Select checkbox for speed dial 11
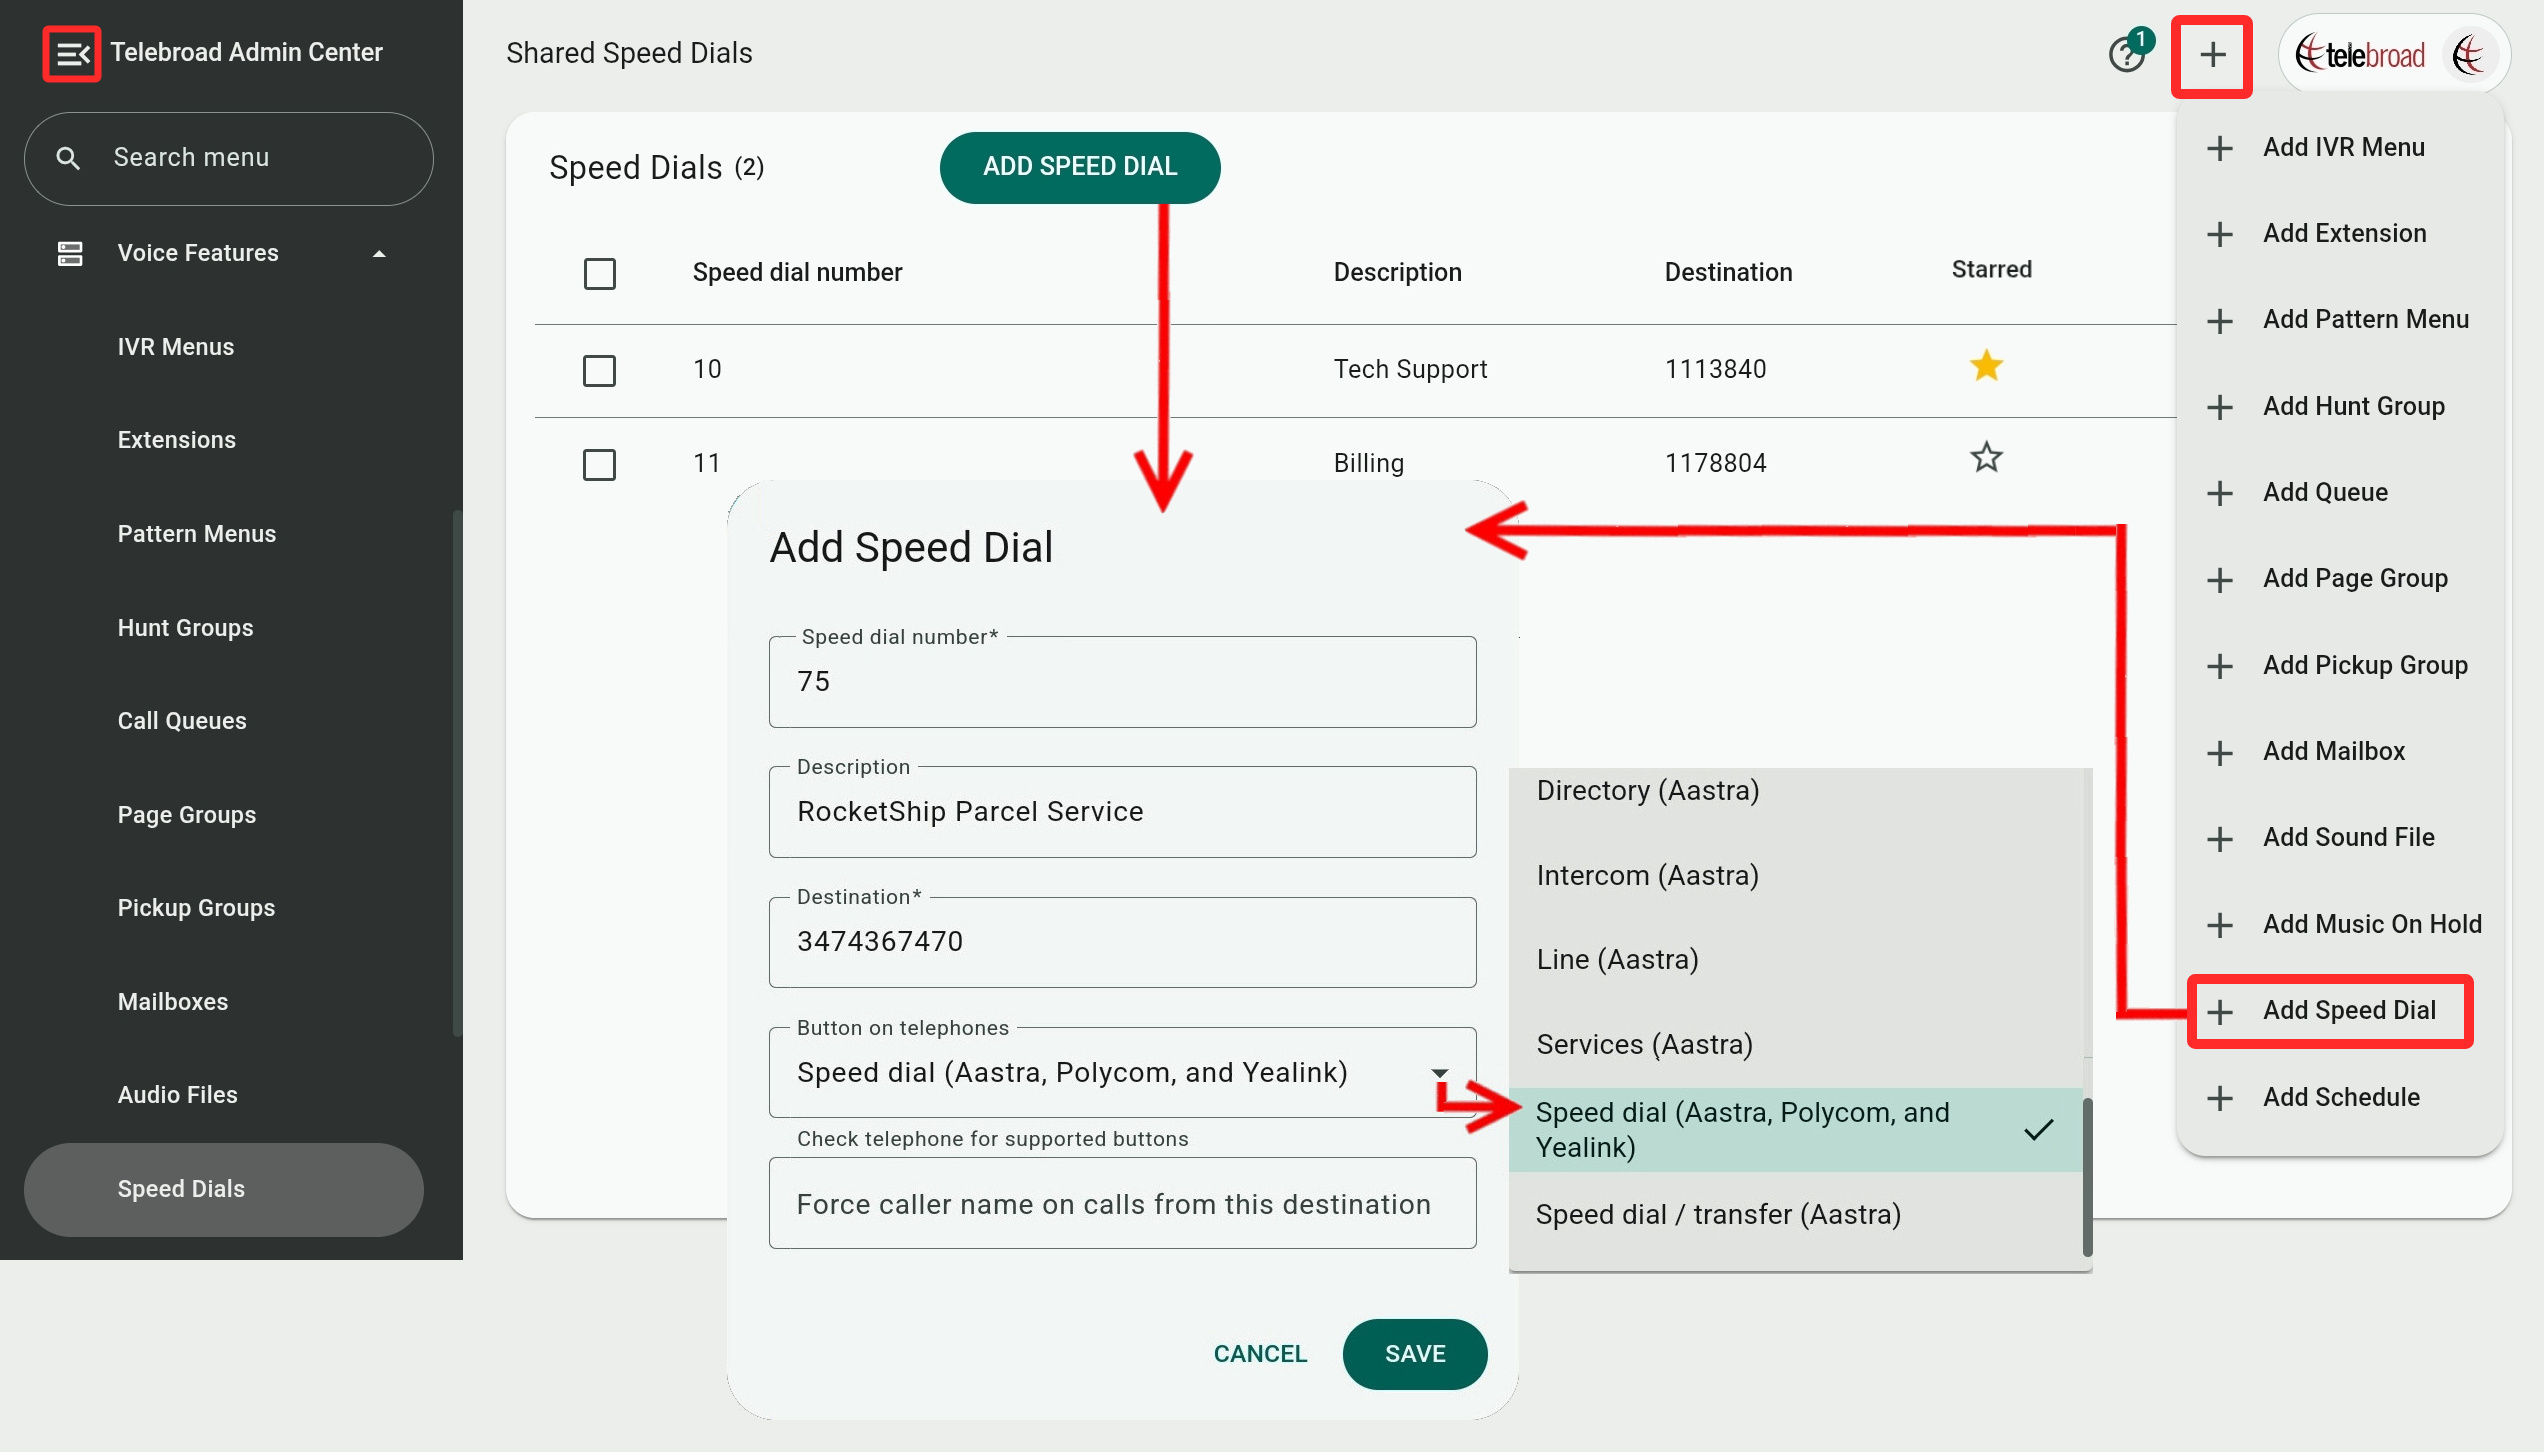The width and height of the screenshot is (2544, 1452). click(x=599, y=464)
